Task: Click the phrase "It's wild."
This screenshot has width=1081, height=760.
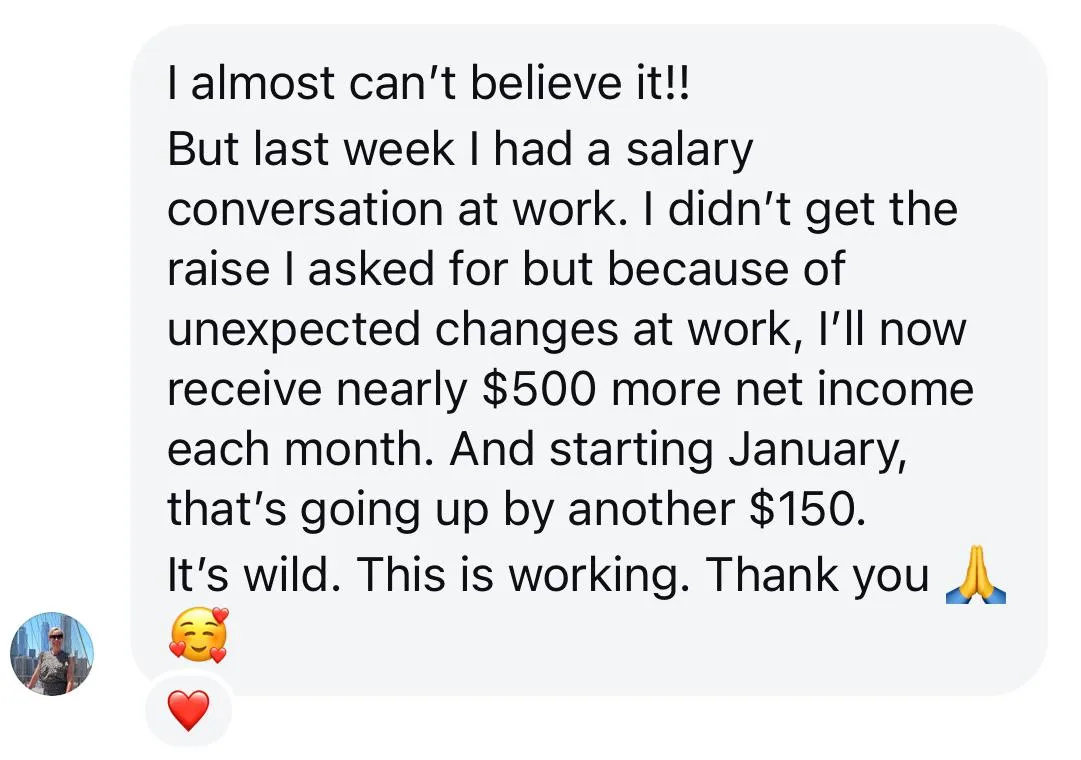Action: tap(254, 574)
